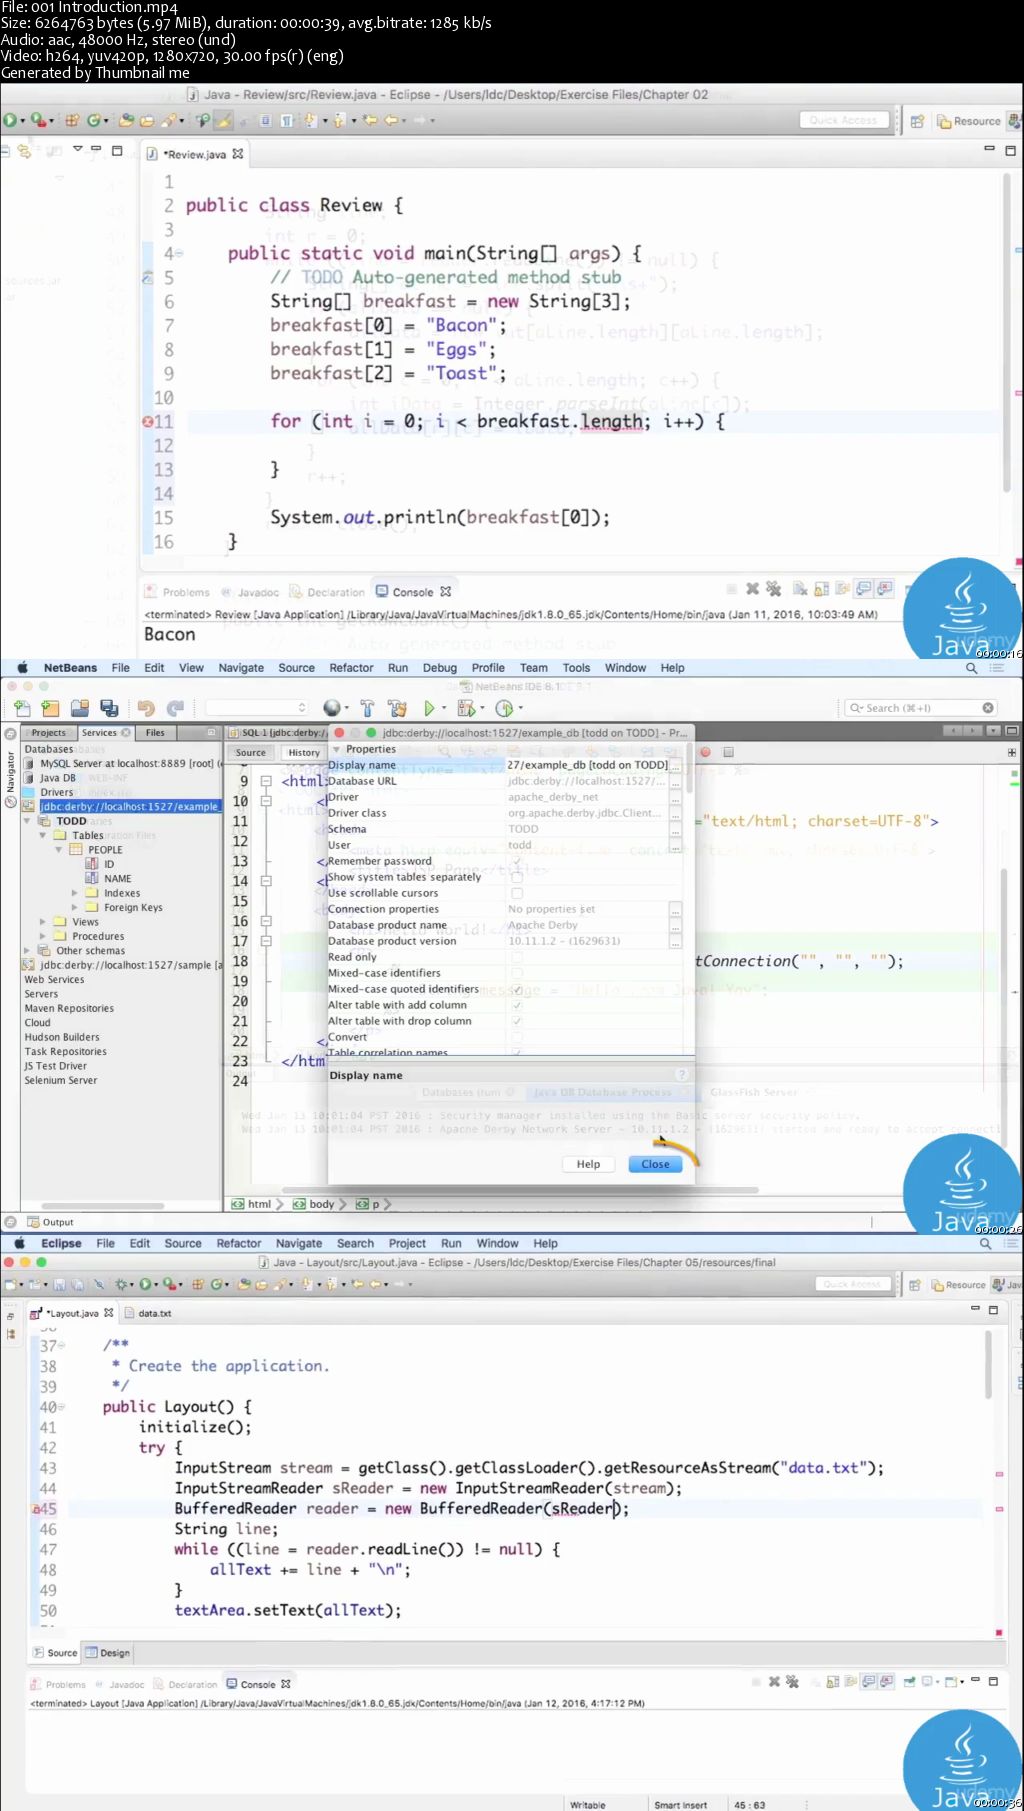Click error marker on line 45
1024x1811 pixels.
(36, 1509)
